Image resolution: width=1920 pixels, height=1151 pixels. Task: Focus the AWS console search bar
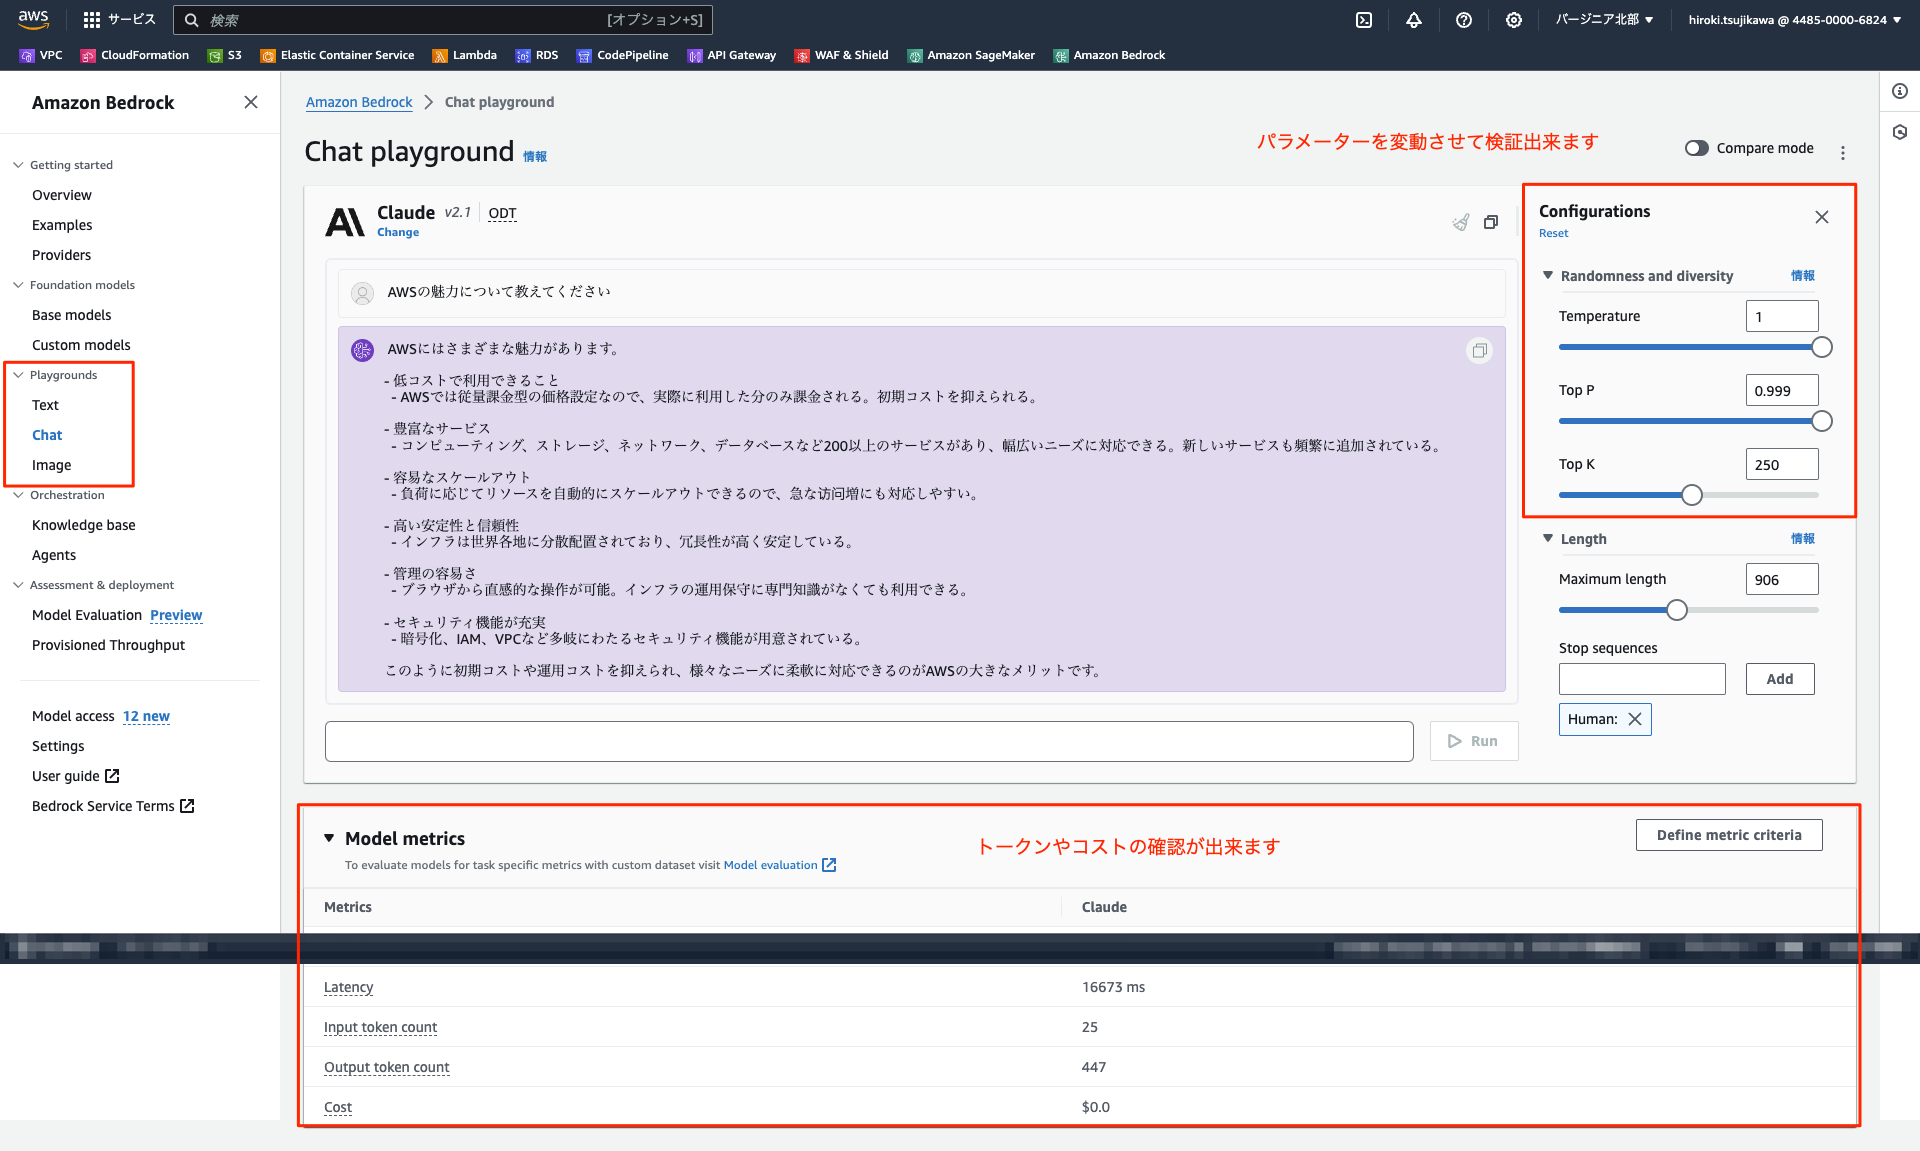click(x=443, y=20)
